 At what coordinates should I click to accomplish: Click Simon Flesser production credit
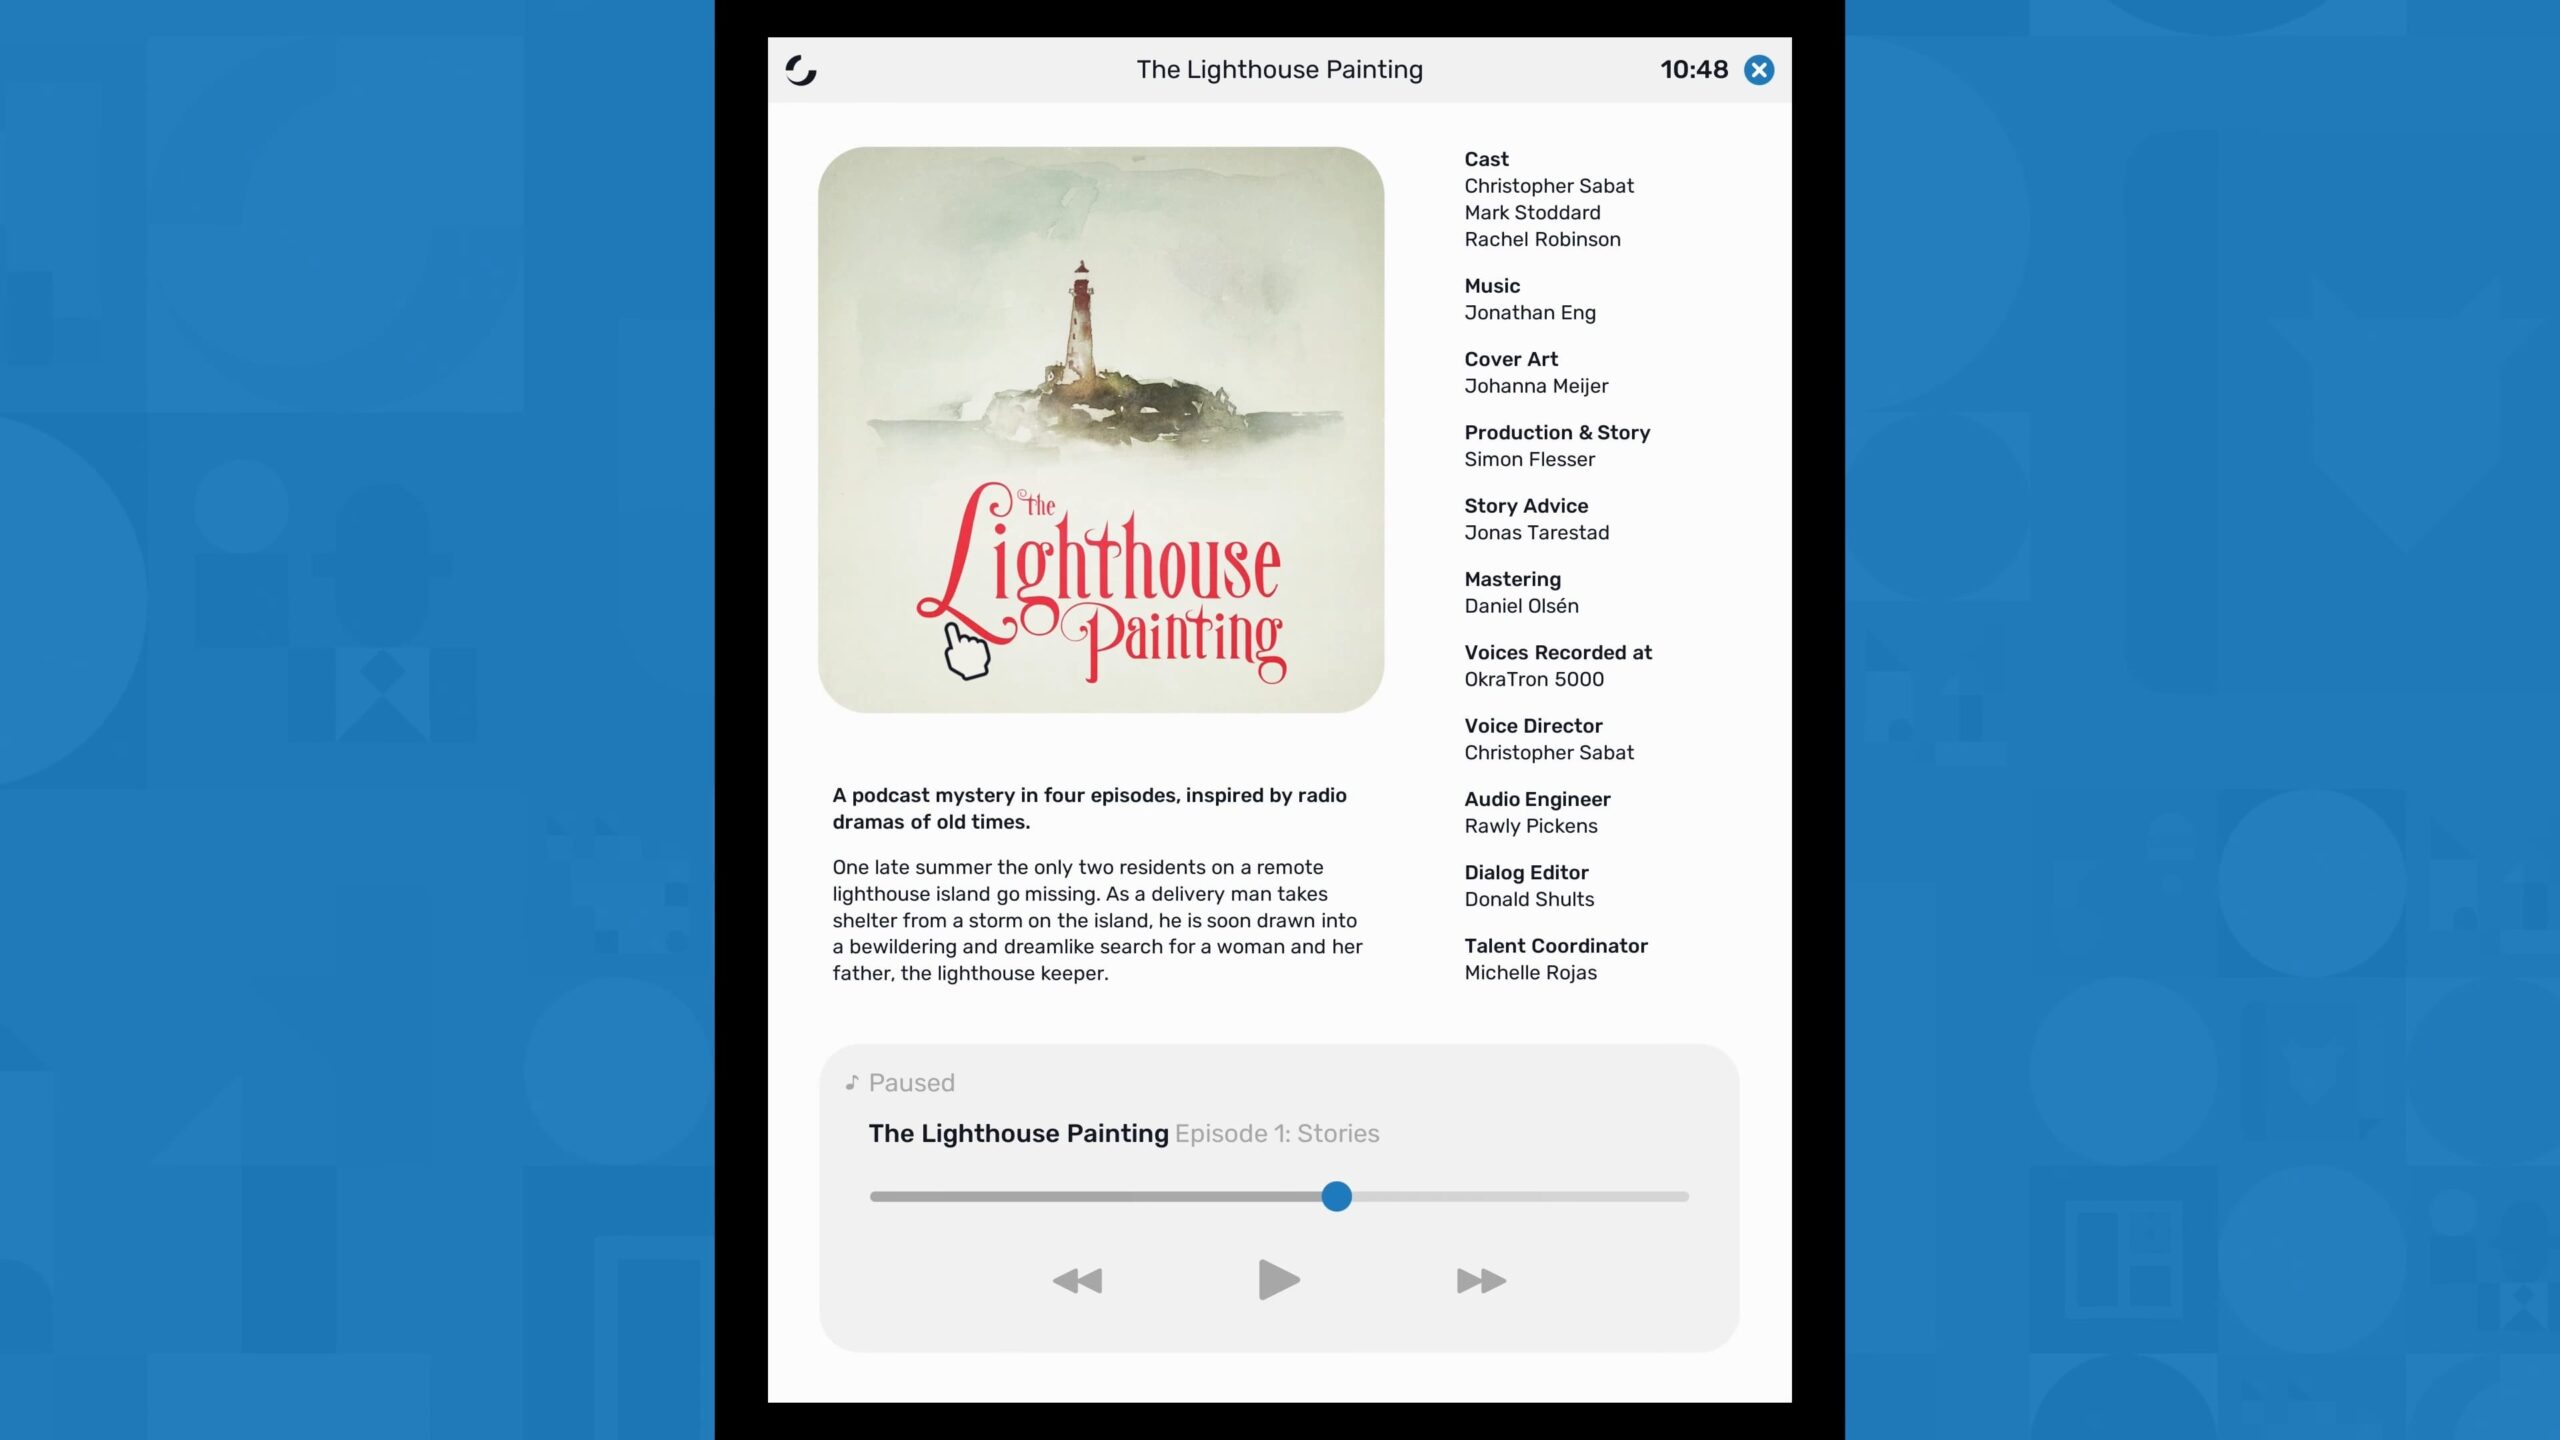[x=1529, y=460]
